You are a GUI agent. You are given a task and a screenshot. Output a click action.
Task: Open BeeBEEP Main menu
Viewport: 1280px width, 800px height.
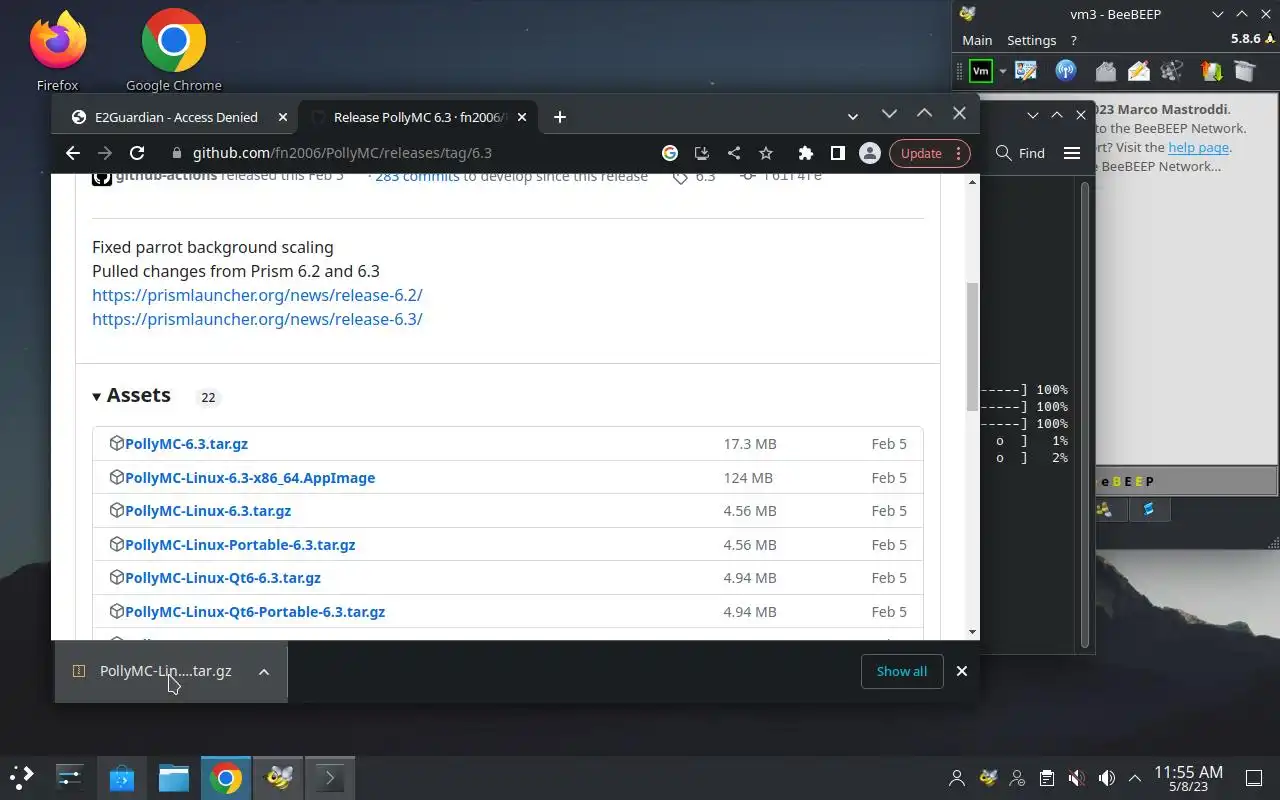pos(977,40)
